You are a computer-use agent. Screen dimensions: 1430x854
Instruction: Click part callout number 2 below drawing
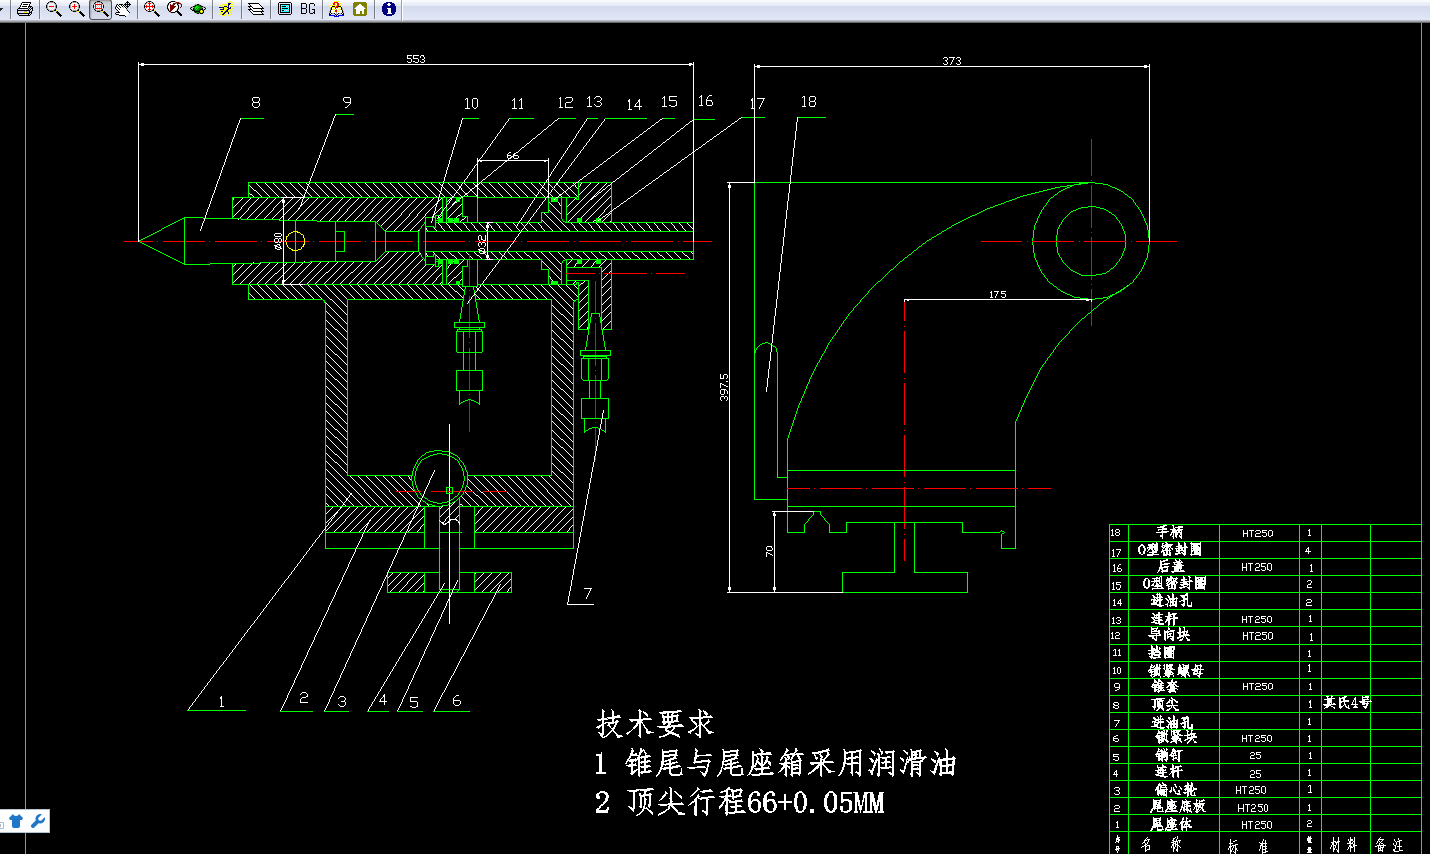(x=304, y=698)
